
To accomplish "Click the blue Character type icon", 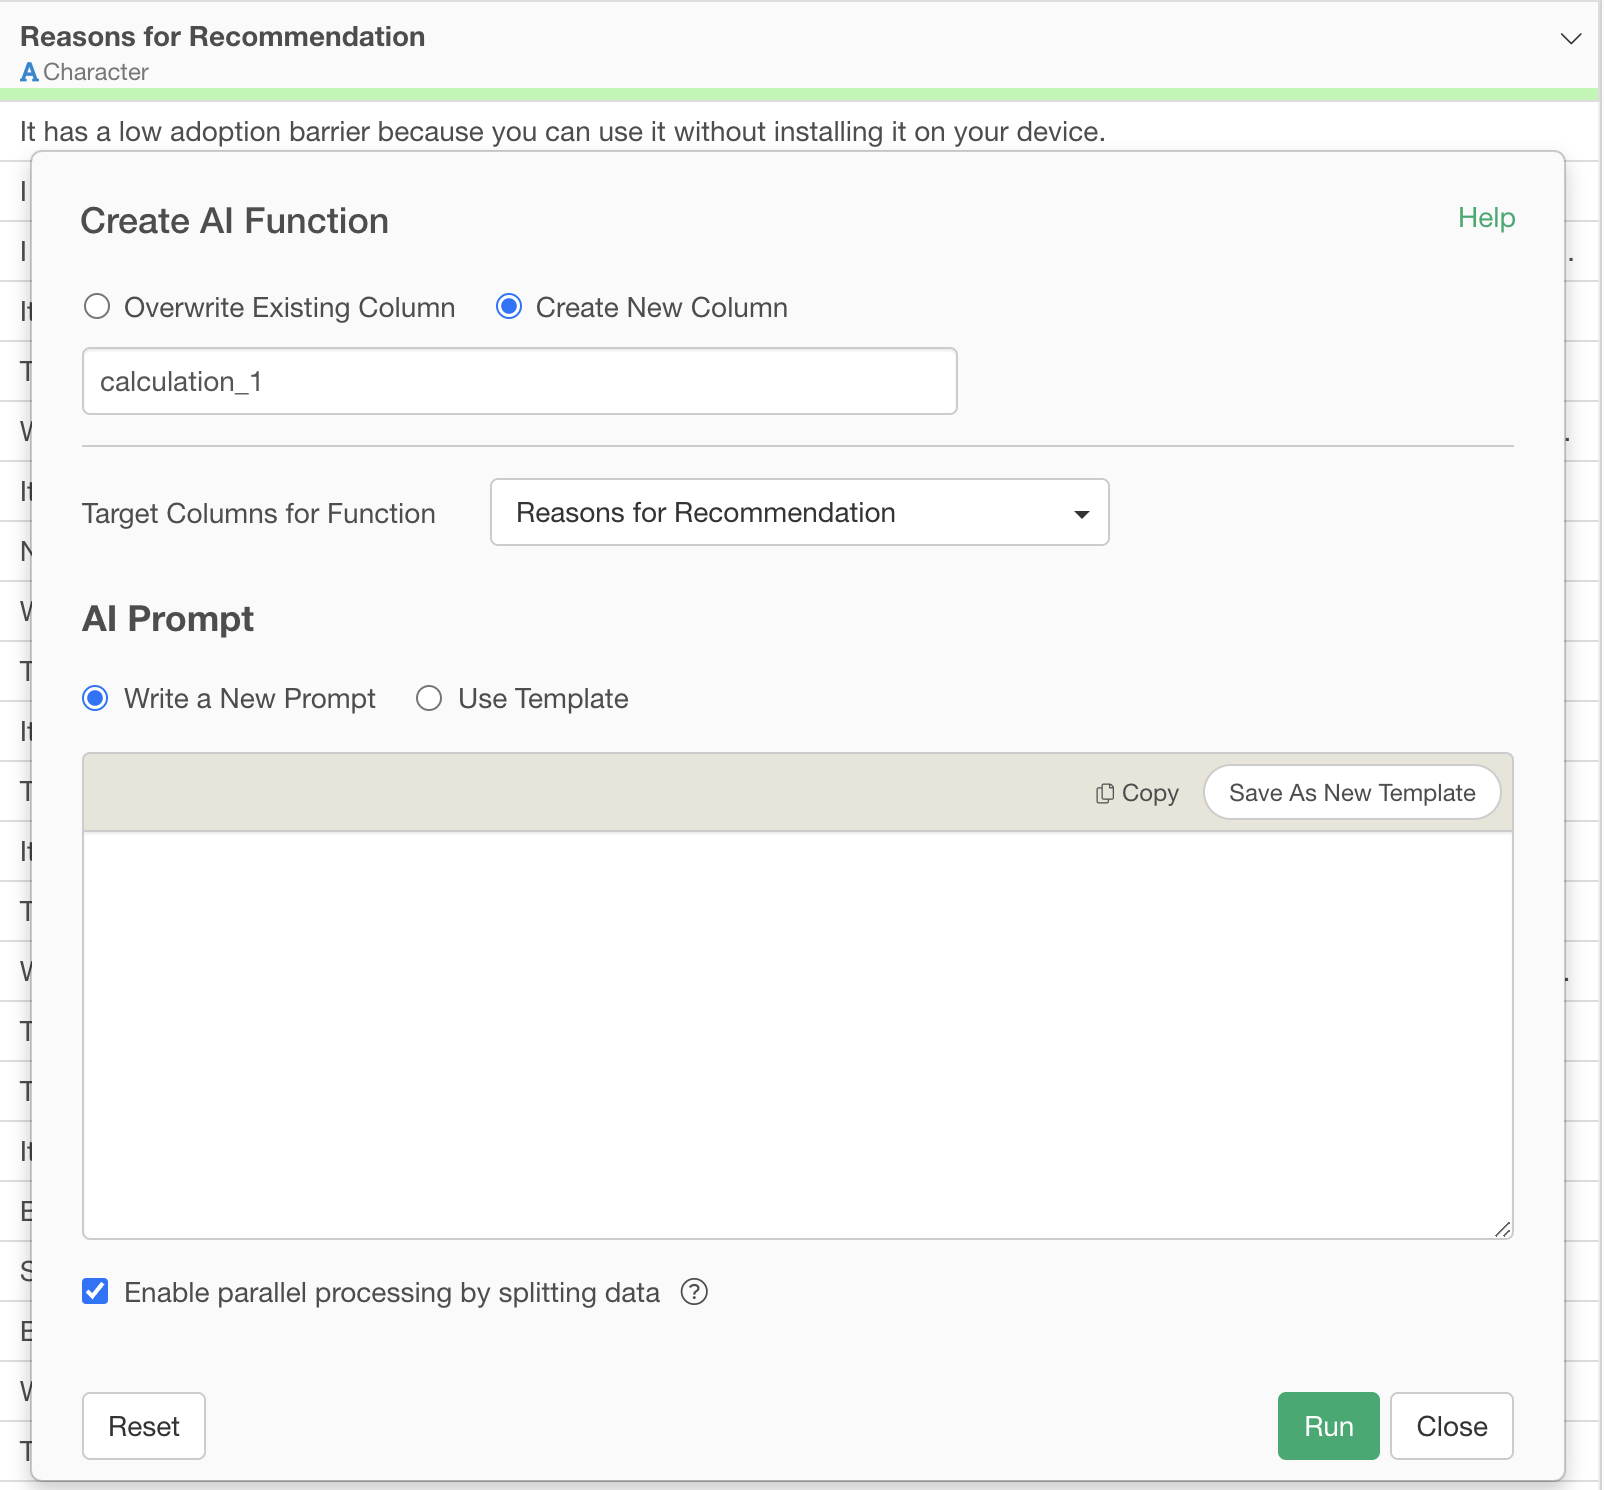I will click(x=29, y=72).
